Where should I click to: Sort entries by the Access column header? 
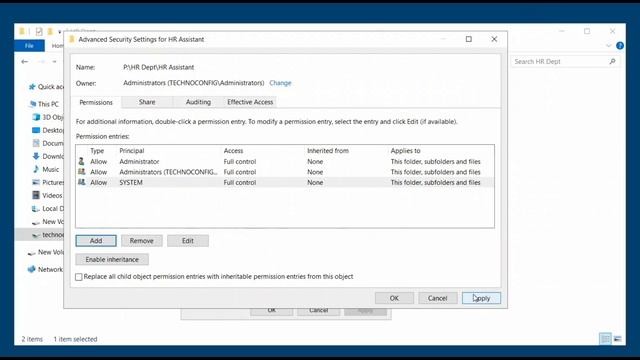233,151
